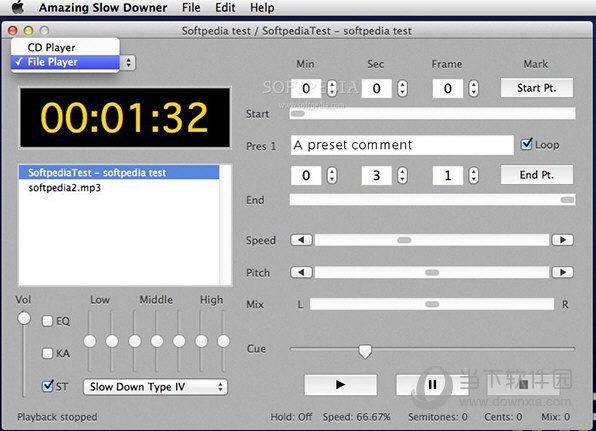Click the start Sec stepper arrows
The height and width of the screenshot is (431, 596).
pyautogui.click(x=402, y=88)
